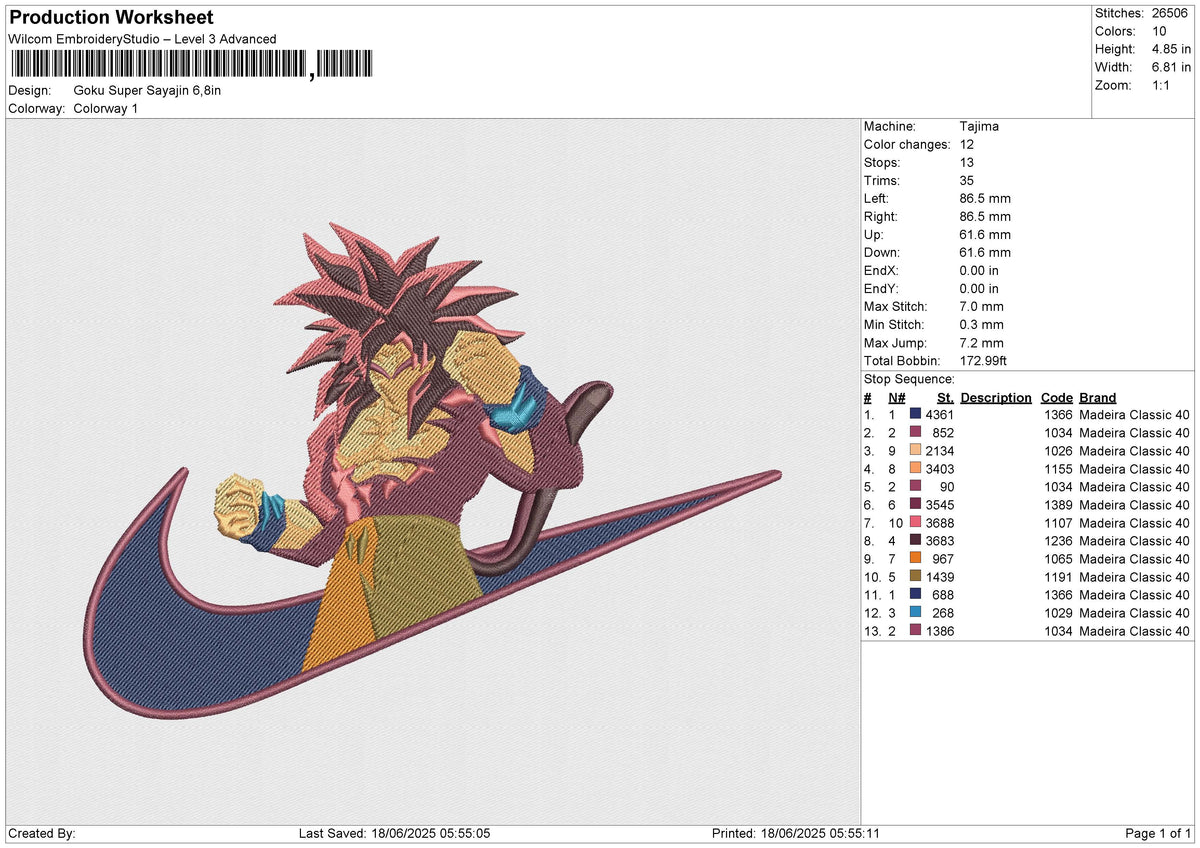The image size is (1200, 848).
Task: Select the Max Stitch value 7.0 mm
Action: pyautogui.click(x=981, y=306)
